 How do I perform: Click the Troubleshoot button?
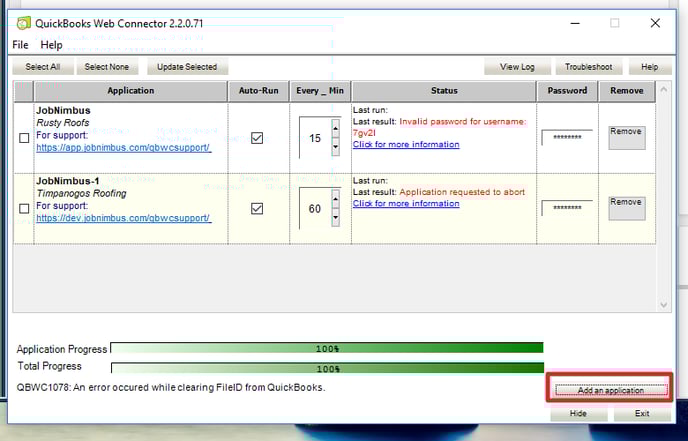tap(588, 67)
